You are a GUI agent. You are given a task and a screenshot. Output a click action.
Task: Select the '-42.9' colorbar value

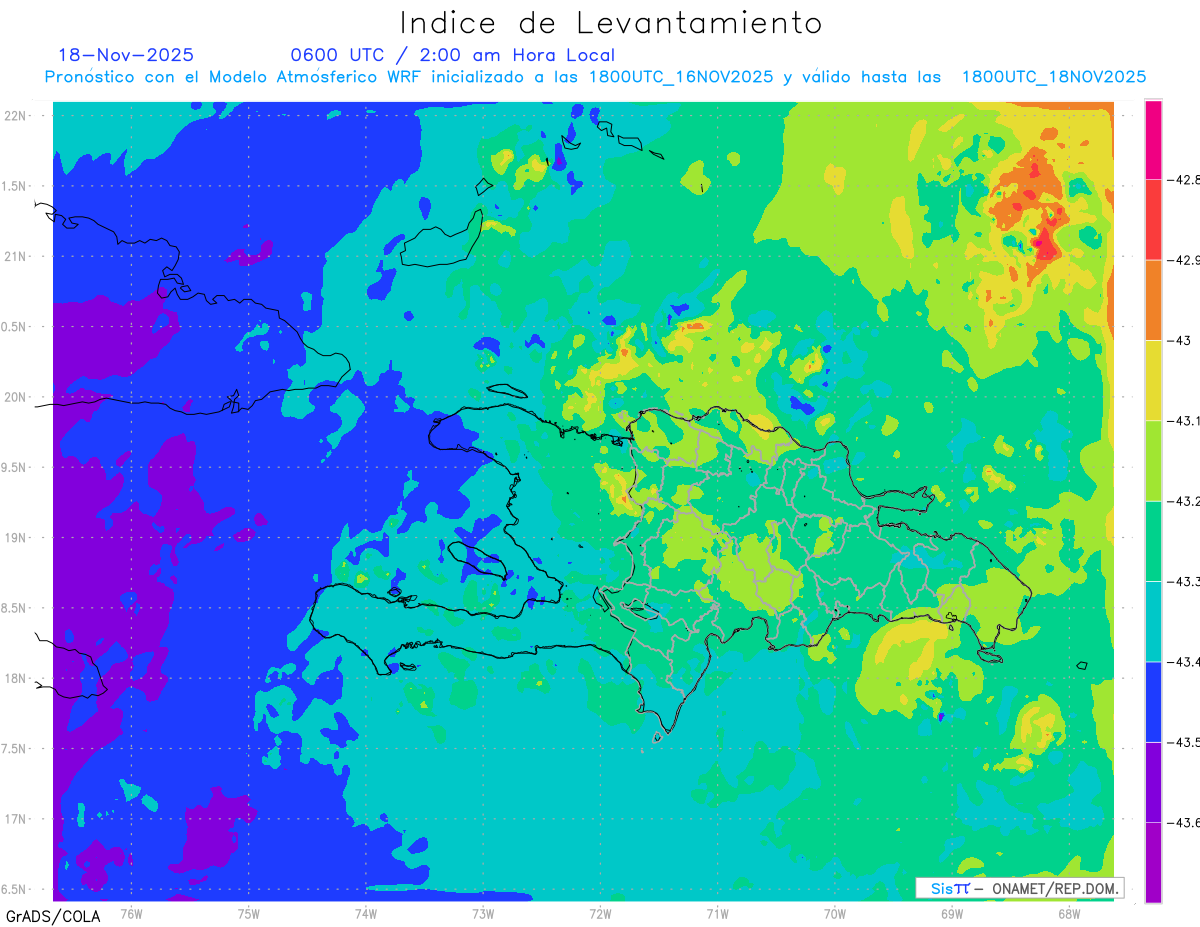tap(1182, 260)
